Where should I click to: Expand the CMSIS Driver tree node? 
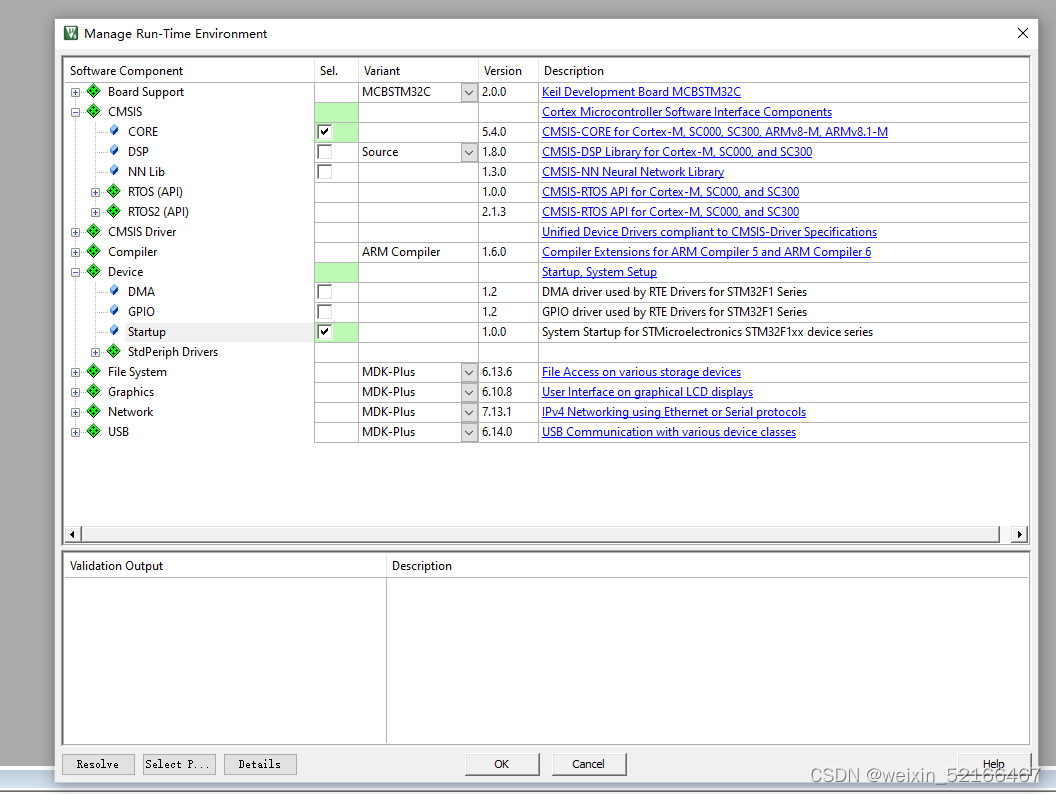coord(75,232)
